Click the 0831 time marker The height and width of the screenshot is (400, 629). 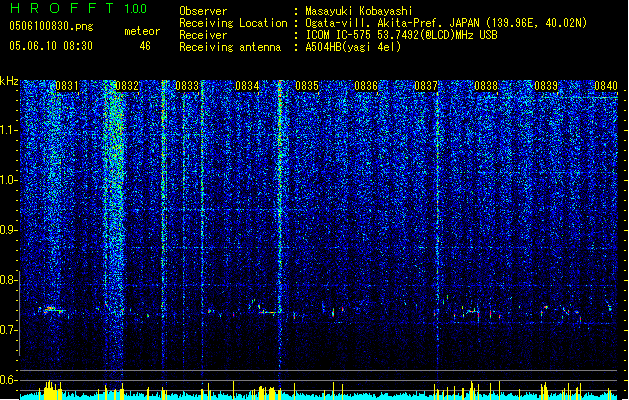pos(67,86)
